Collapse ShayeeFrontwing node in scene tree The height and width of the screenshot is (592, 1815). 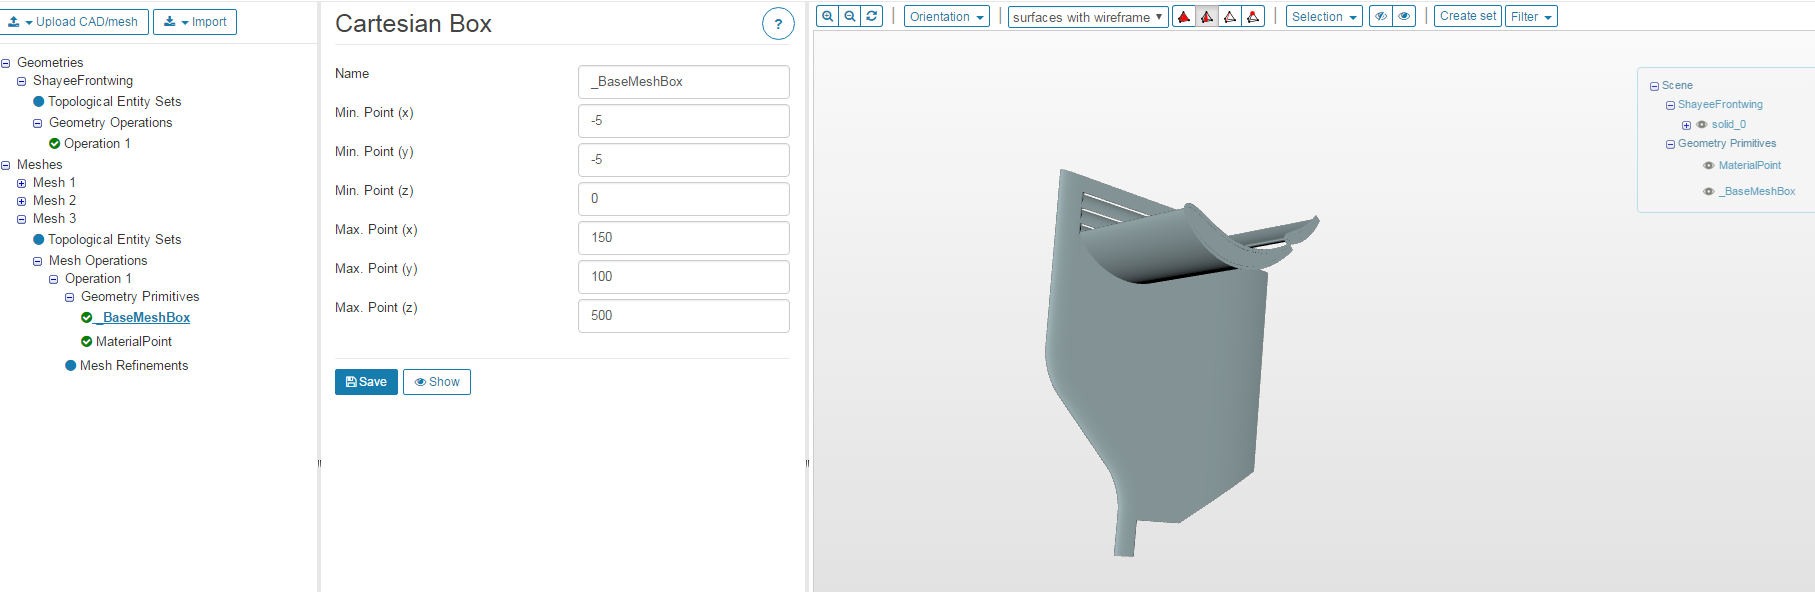coord(1670,105)
